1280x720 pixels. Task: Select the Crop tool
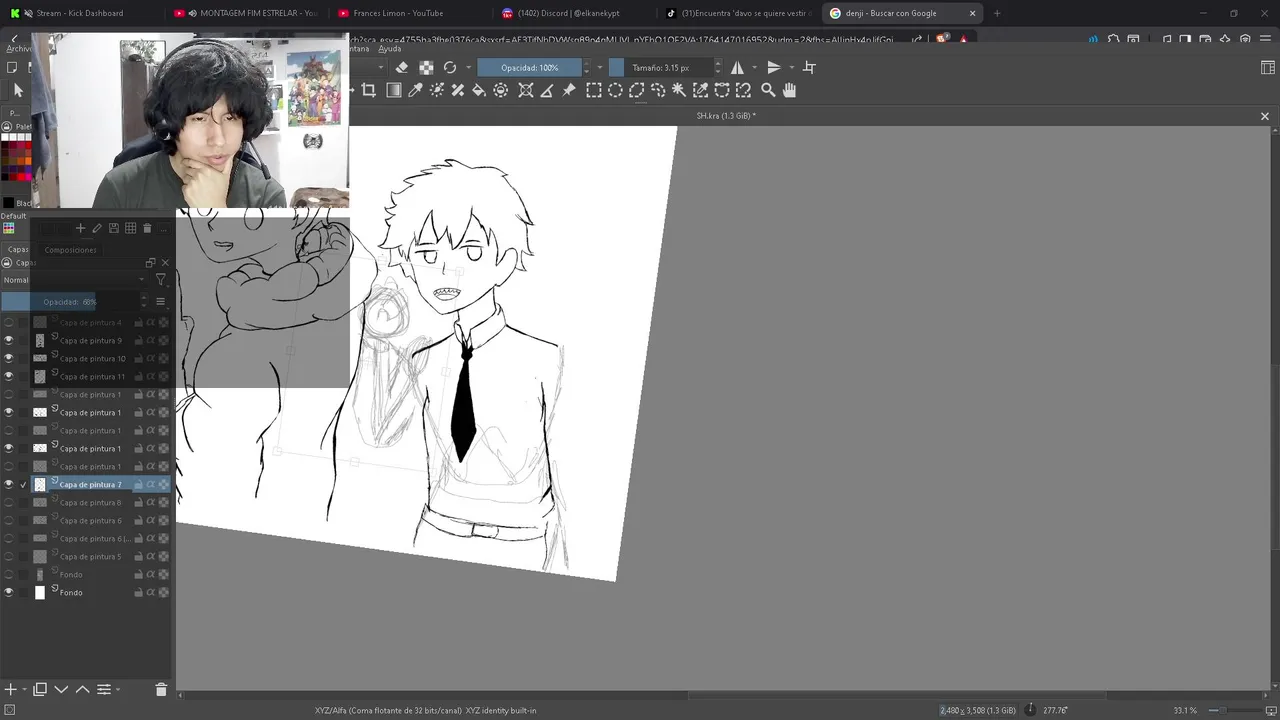[368, 90]
